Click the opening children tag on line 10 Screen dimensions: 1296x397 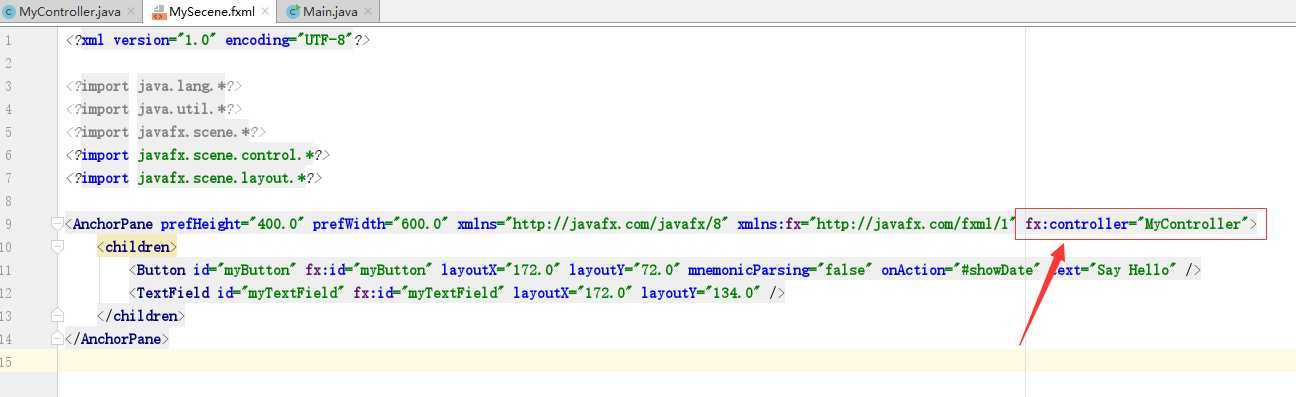coord(136,247)
